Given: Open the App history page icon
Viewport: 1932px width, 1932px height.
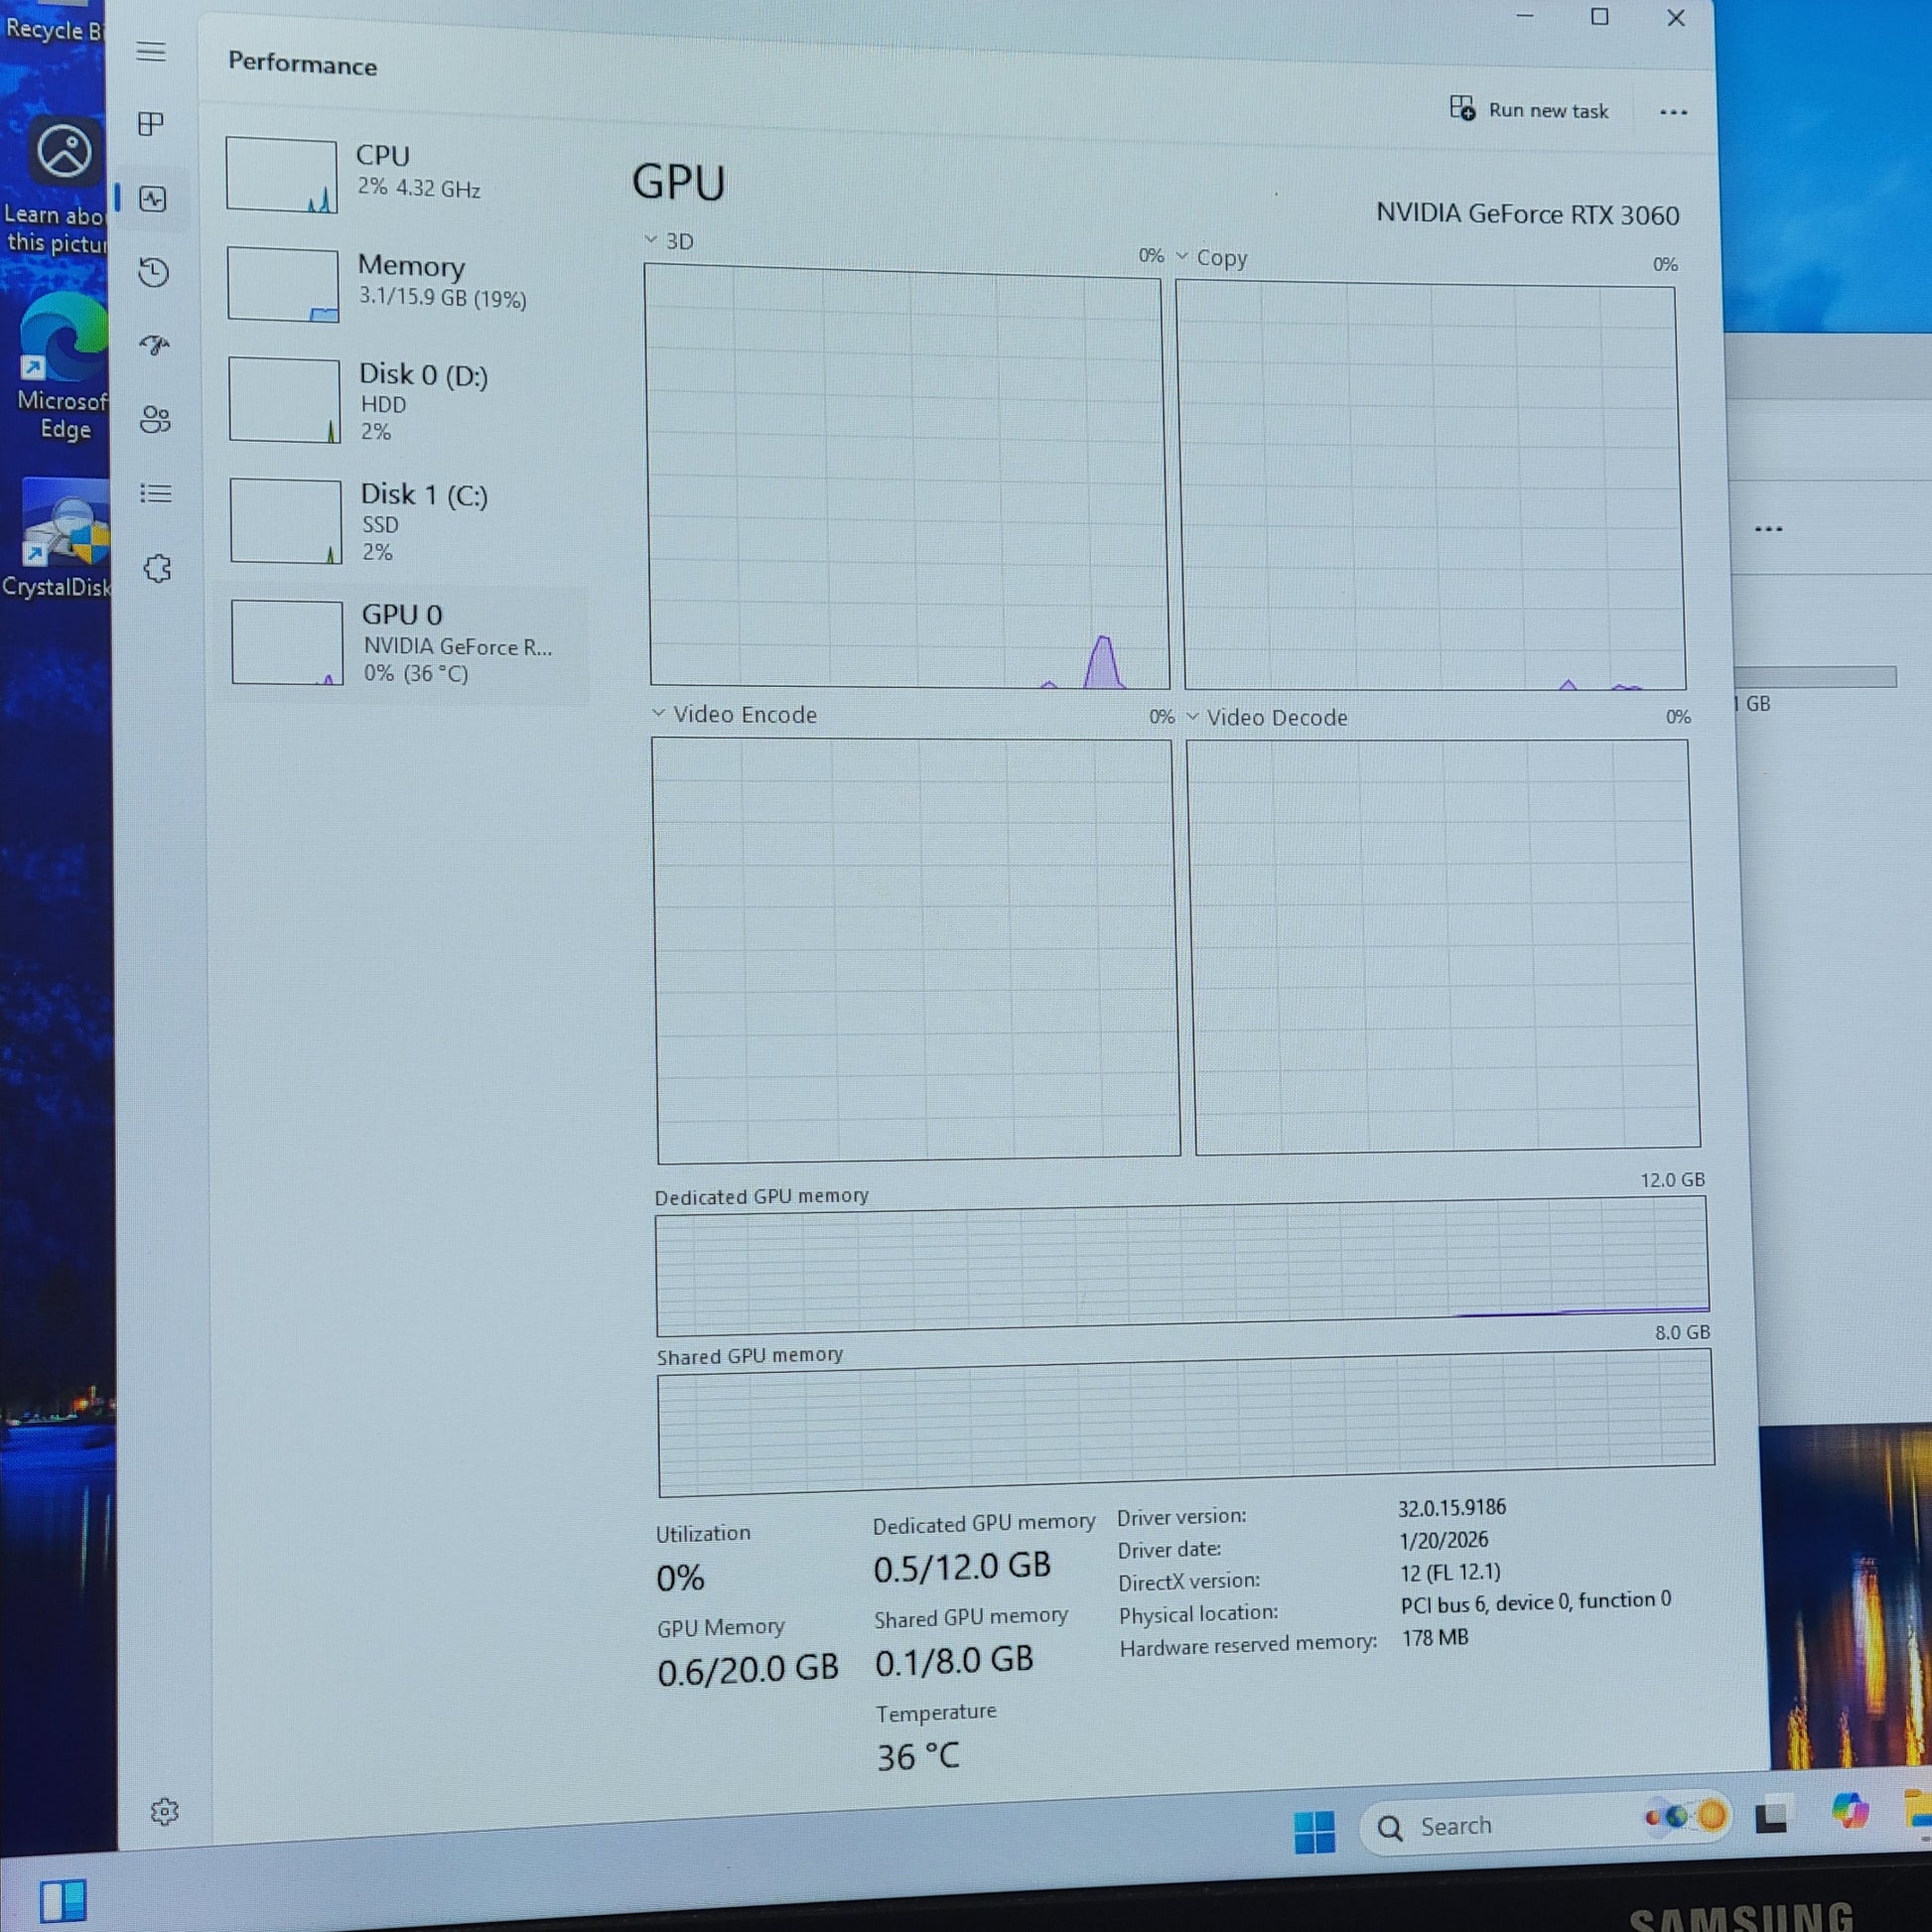Looking at the screenshot, I should pos(154,272).
